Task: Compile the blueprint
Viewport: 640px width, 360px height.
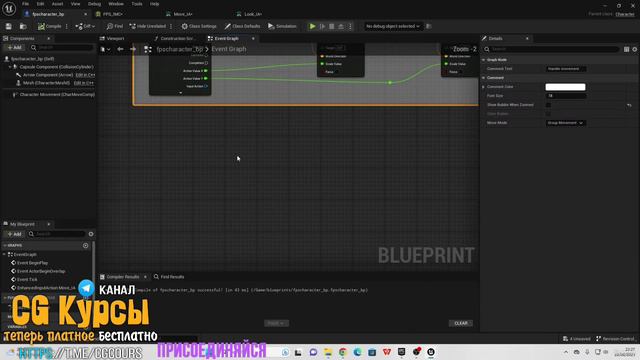Action: point(49,26)
